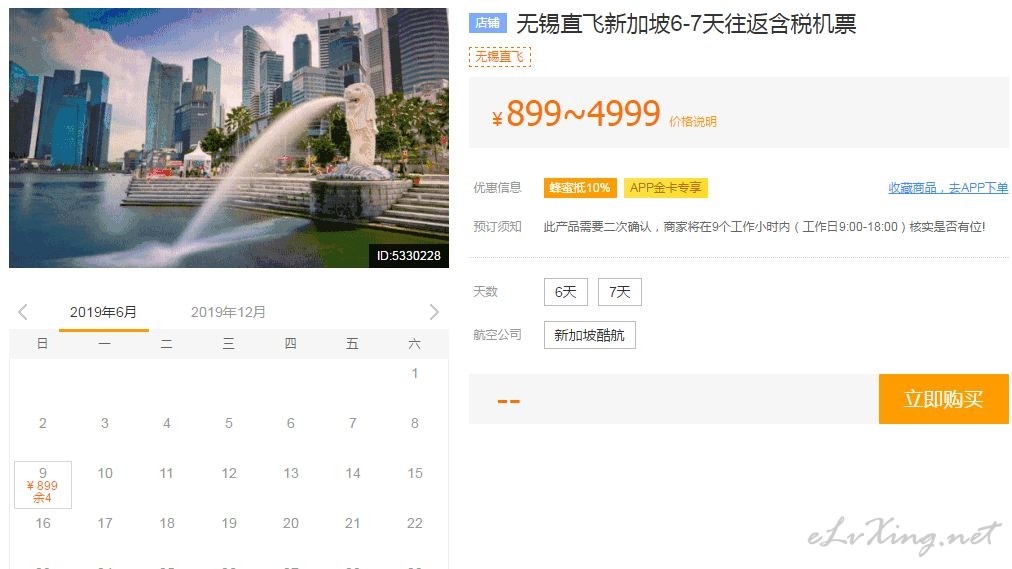This screenshot has width=1012, height=569.
Task: Switch to the 2019年6月 calendar tab
Action: 103,312
